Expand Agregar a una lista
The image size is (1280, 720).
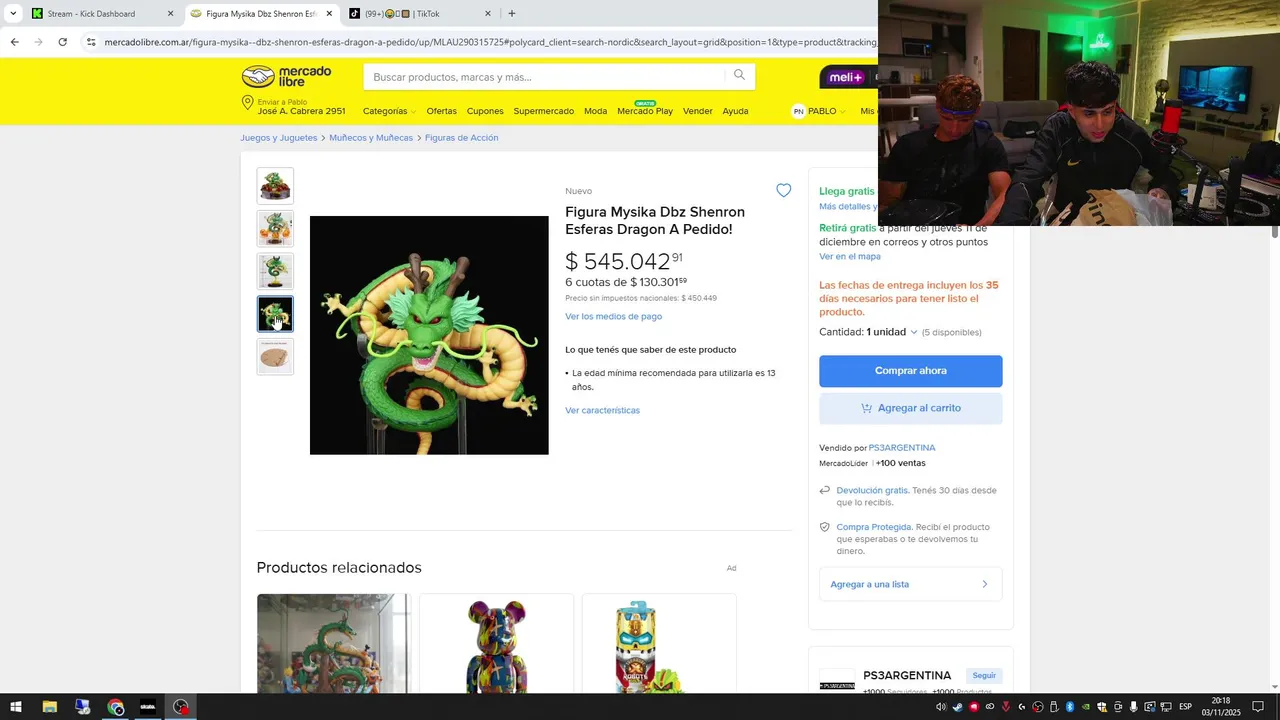click(x=910, y=584)
